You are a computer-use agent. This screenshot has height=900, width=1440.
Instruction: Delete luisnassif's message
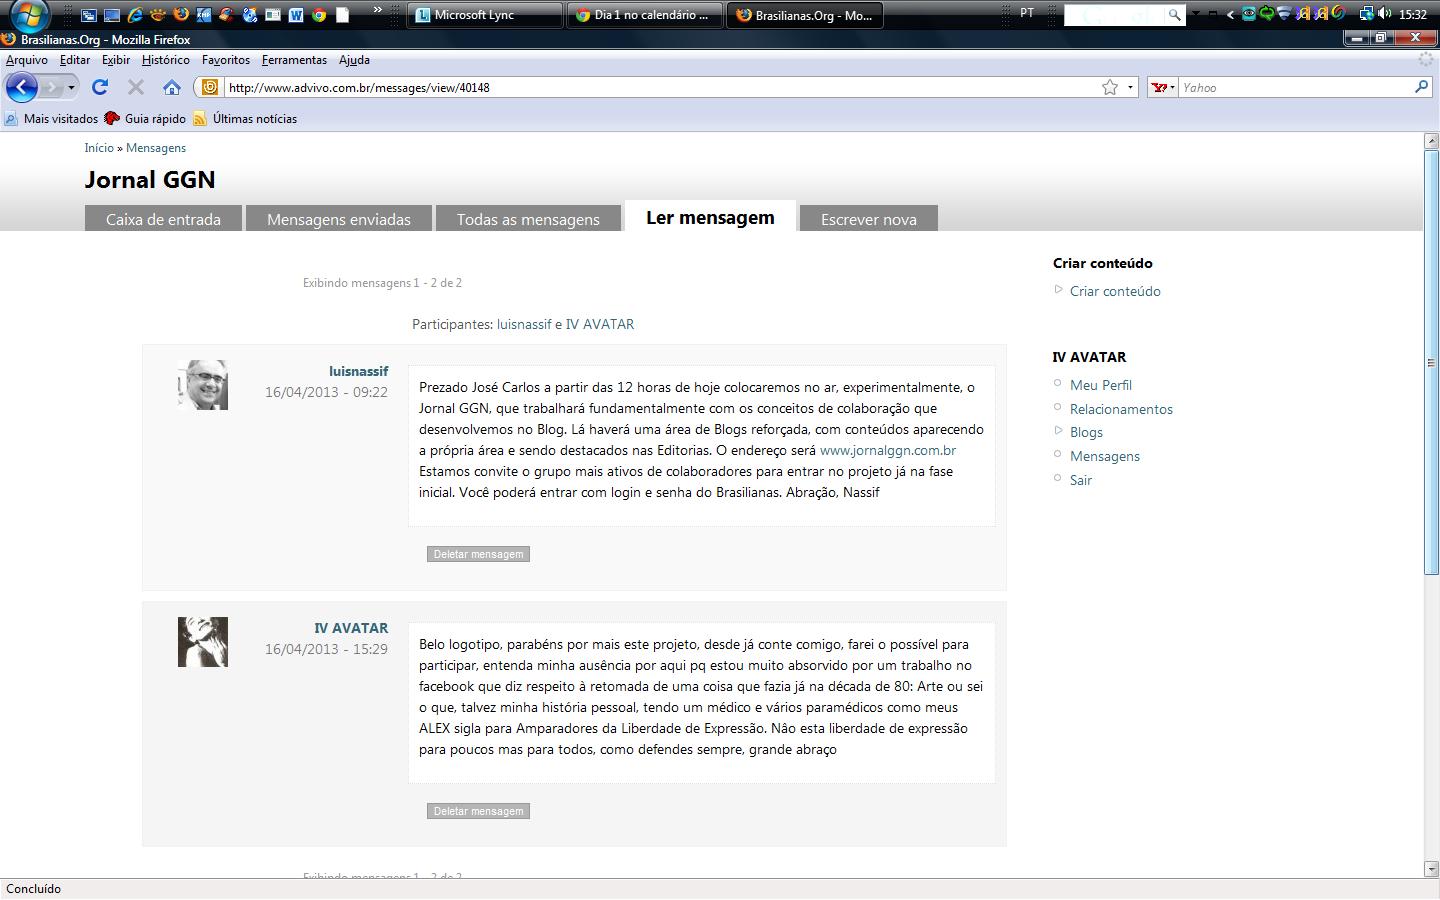click(478, 554)
